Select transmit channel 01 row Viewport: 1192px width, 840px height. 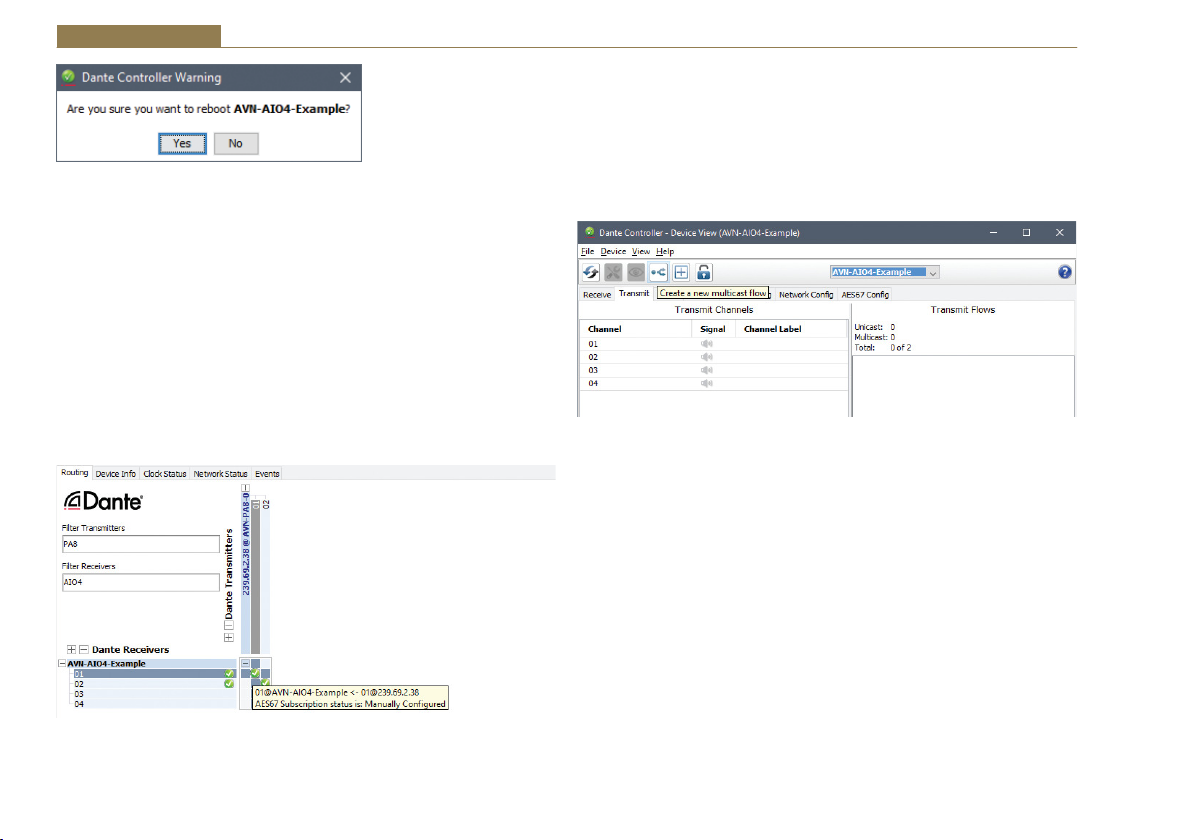click(x=714, y=344)
